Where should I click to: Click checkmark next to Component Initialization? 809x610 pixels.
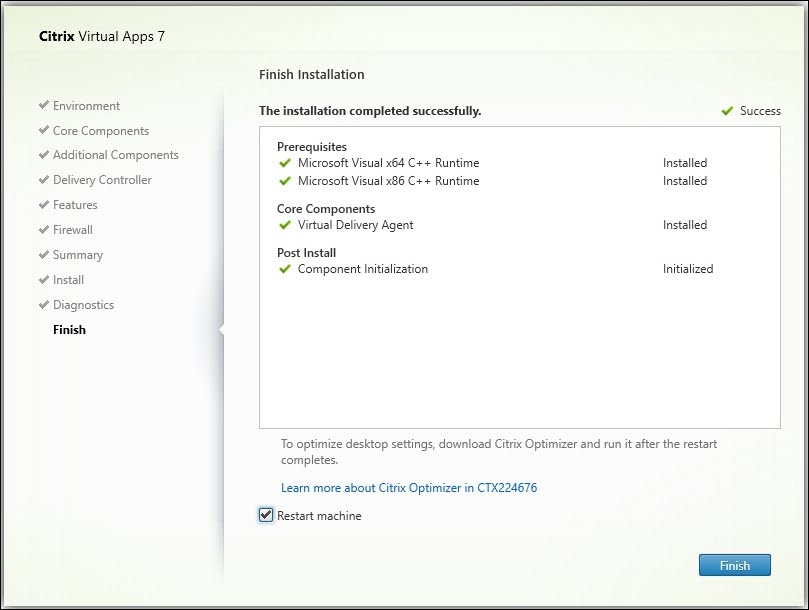coord(286,269)
